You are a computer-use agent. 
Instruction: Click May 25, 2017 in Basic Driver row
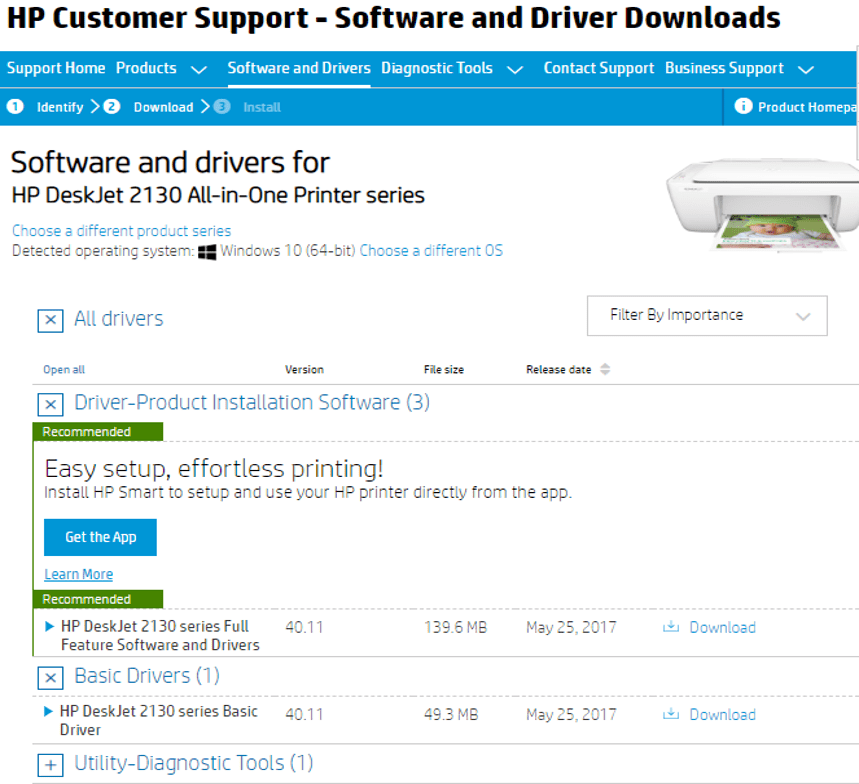[571, 714]
